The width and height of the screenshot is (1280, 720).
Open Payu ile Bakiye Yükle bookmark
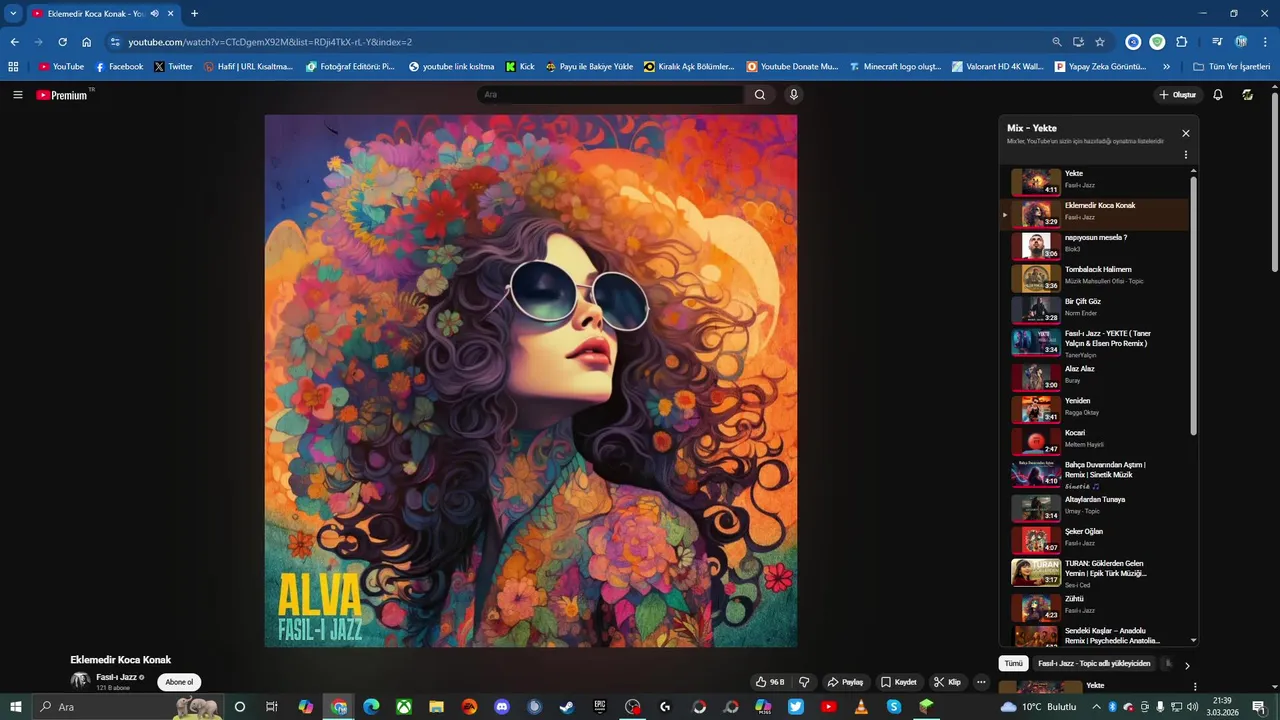coord(589,67)
